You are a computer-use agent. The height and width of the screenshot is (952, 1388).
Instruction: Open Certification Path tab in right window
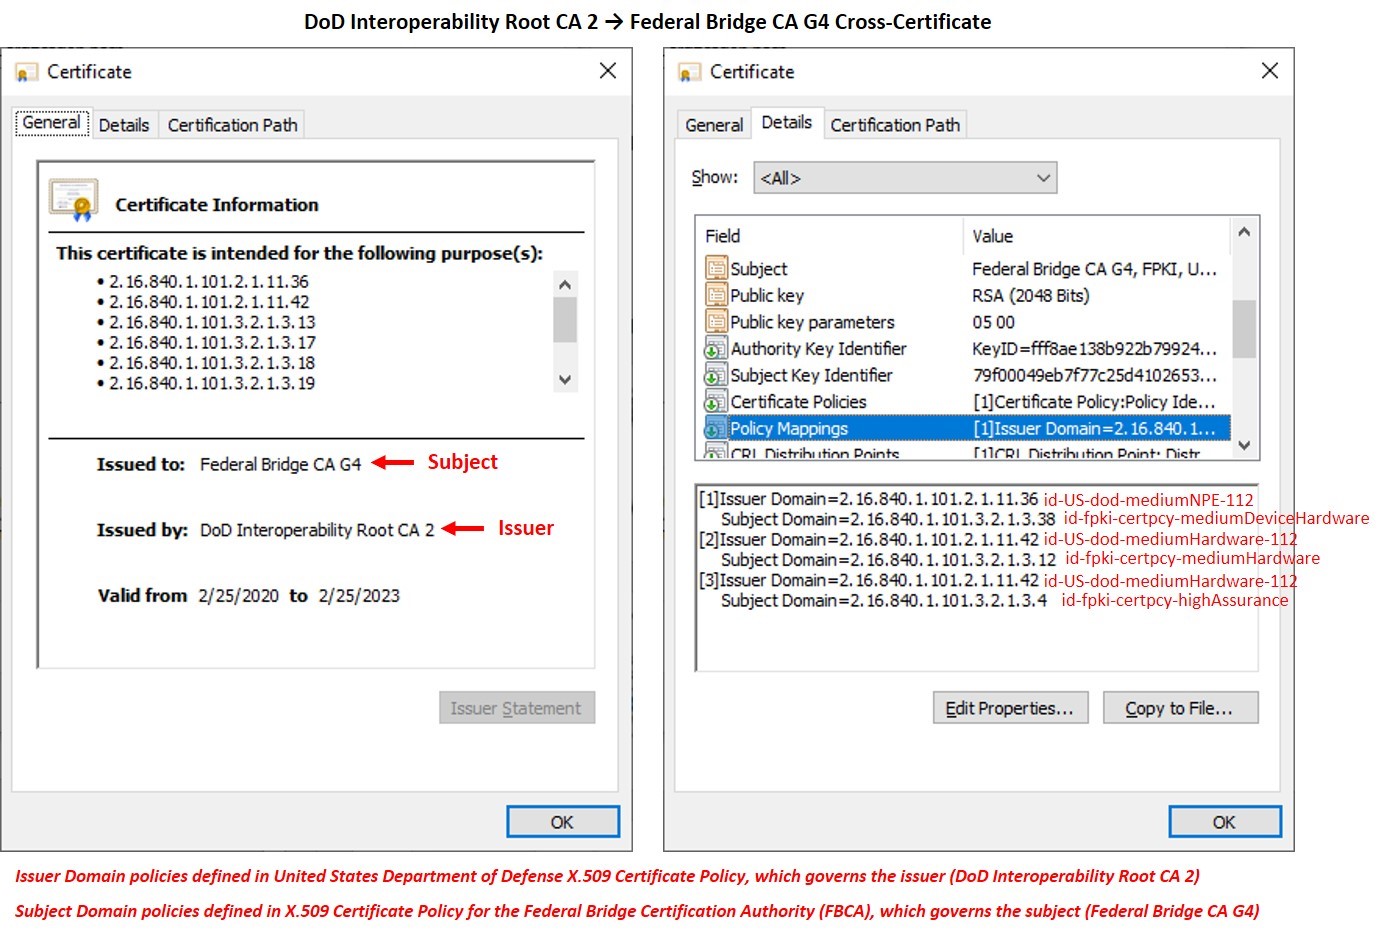(x=895, y=125)
